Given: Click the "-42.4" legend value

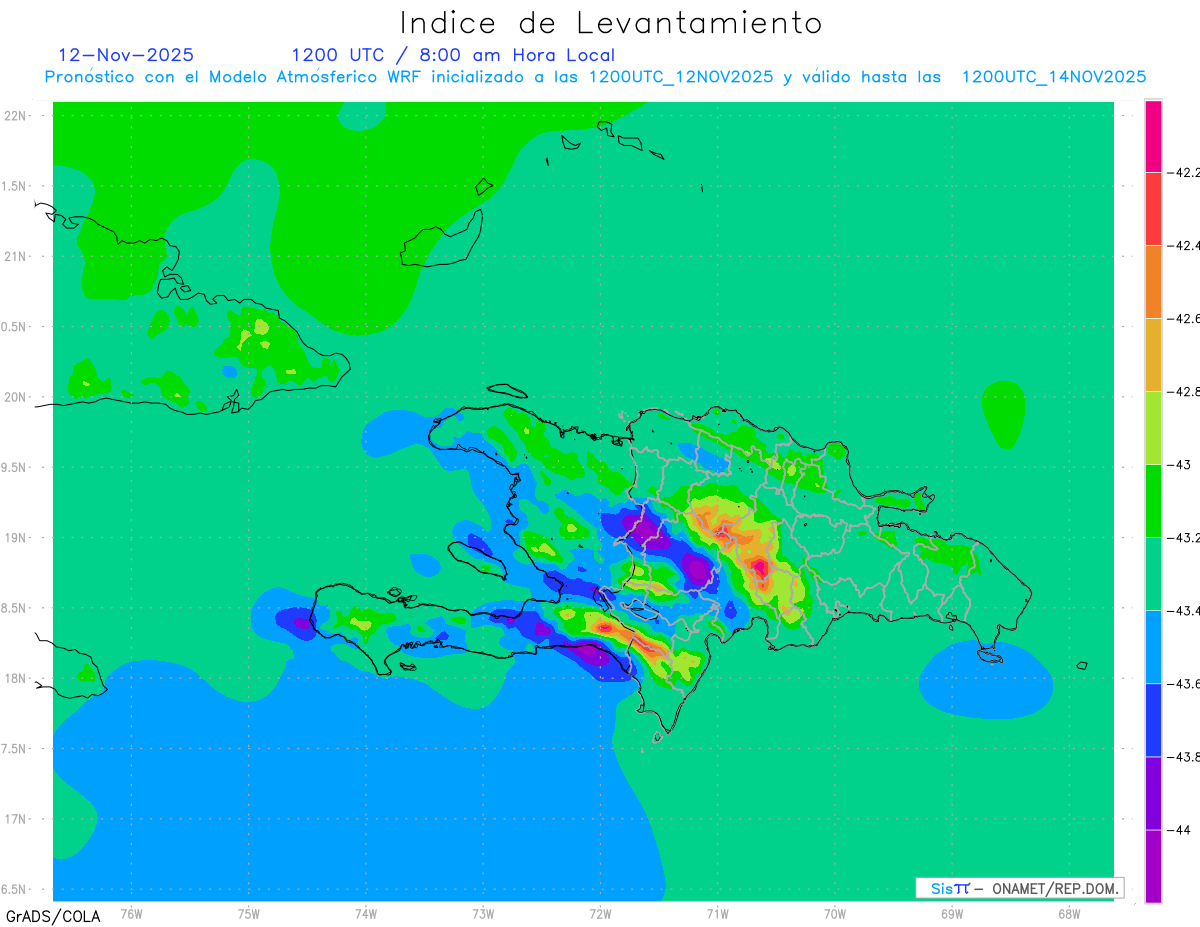Looking at the screenshot, I should point(1184,246).
